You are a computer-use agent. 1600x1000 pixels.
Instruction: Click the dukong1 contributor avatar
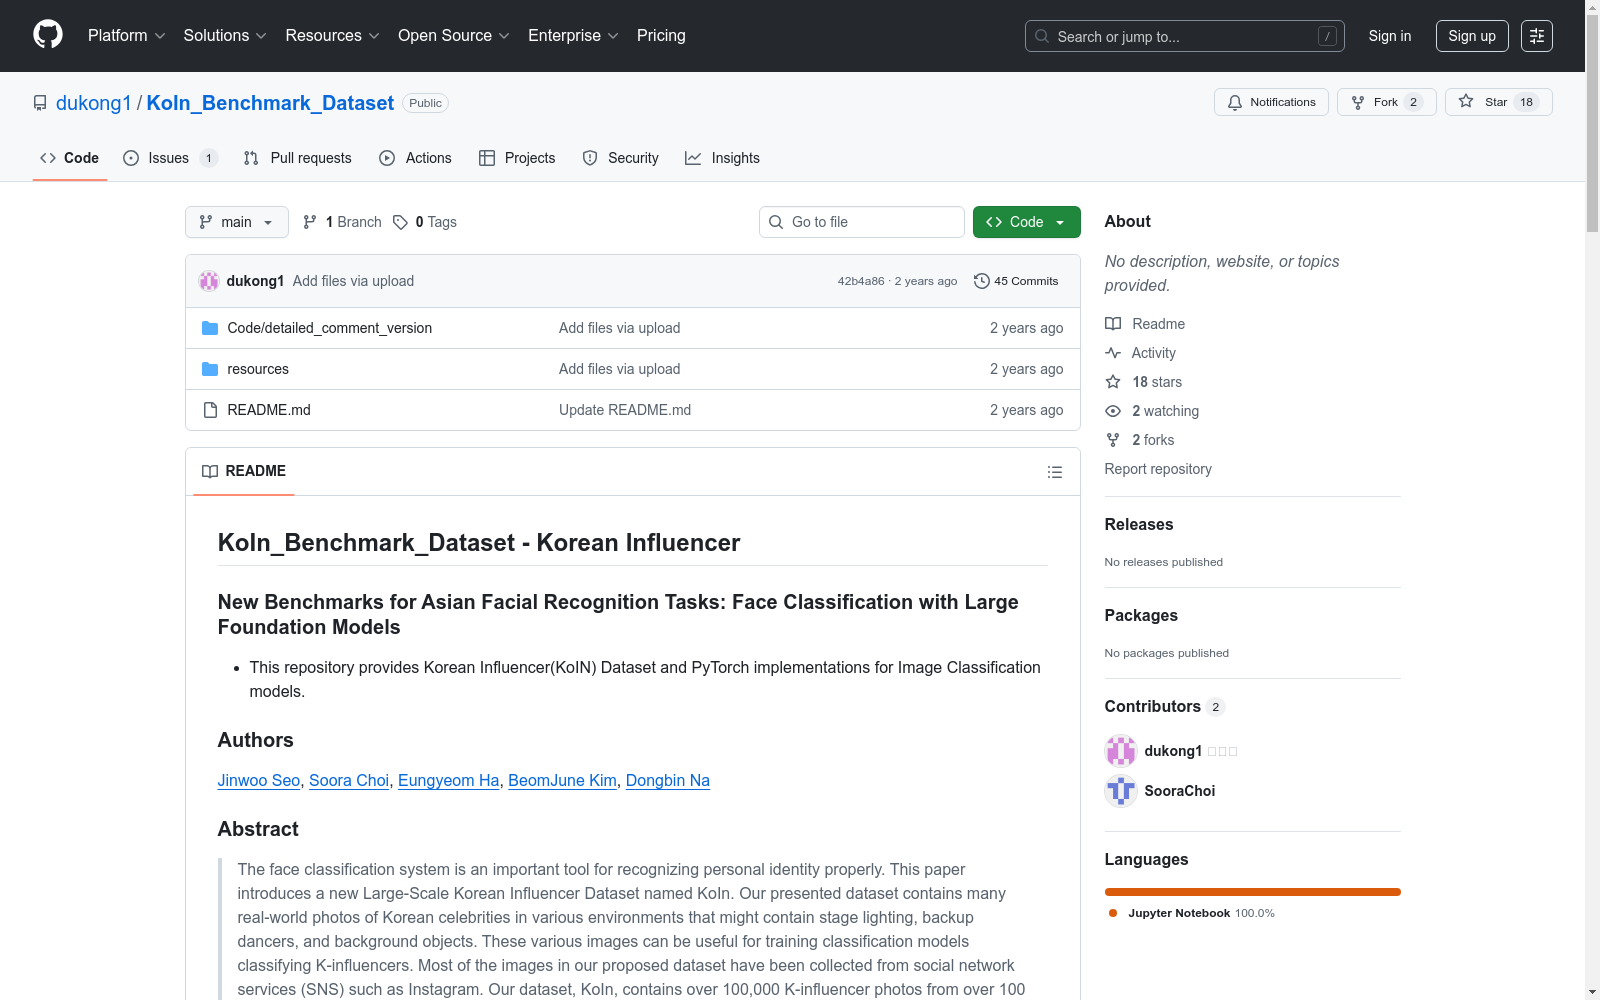coord(1120,751)
